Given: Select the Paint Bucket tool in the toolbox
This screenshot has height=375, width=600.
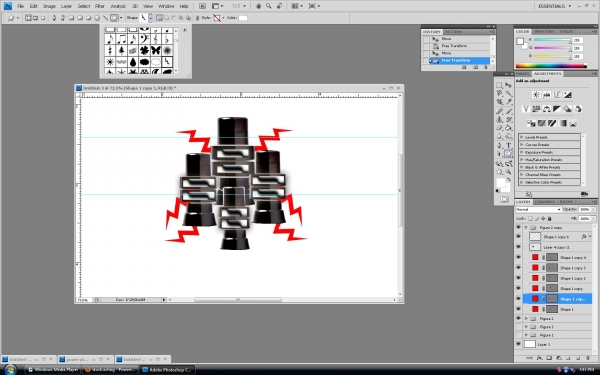Looking at the screenshot, I should click(509, 128).
